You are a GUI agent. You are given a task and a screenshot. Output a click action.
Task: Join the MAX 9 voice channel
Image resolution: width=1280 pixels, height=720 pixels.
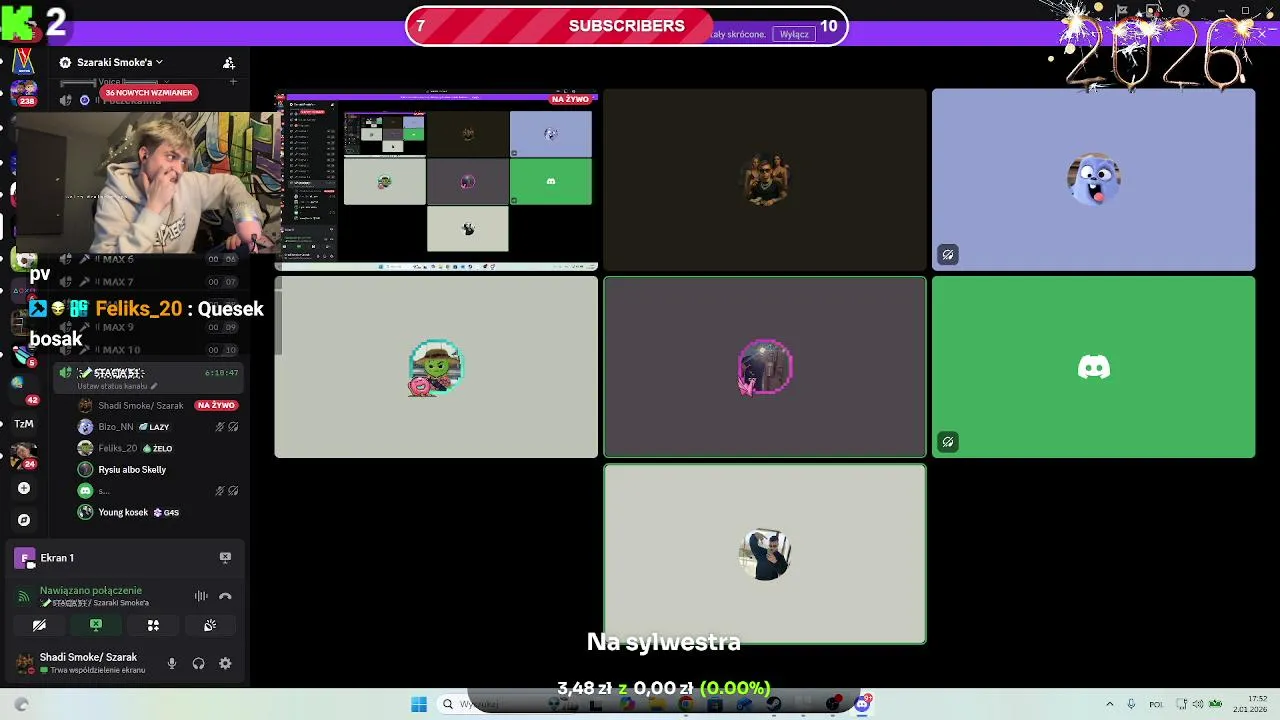click(x=150, y=327)
